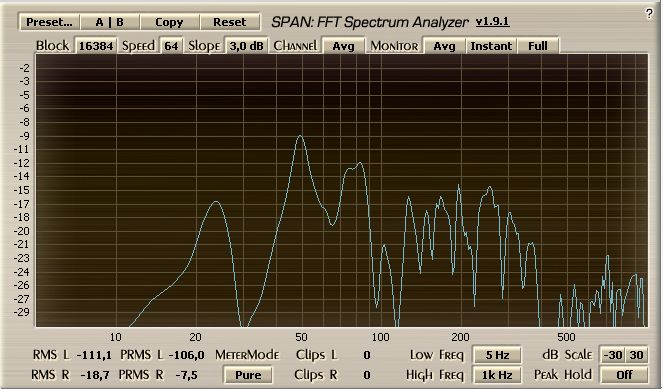Change Slope value 3,0 dB

pyautogui.click(x=246, y=46)
